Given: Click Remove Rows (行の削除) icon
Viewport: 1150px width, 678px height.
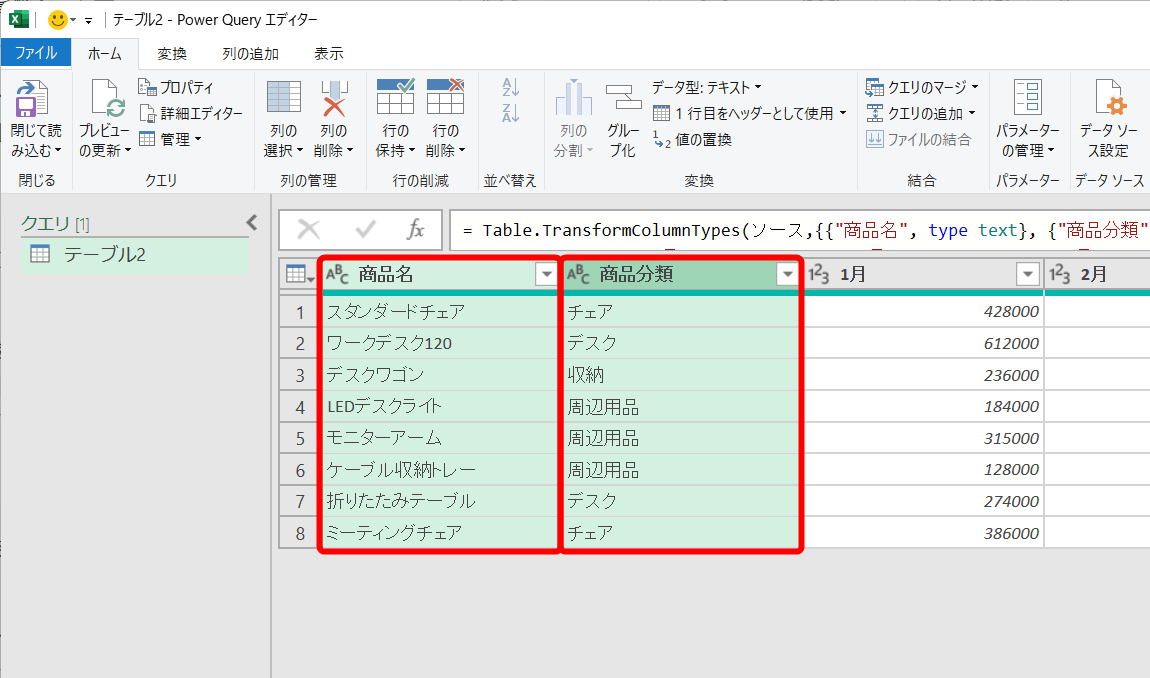Looking at the screenshot, I should coord(445,97).
